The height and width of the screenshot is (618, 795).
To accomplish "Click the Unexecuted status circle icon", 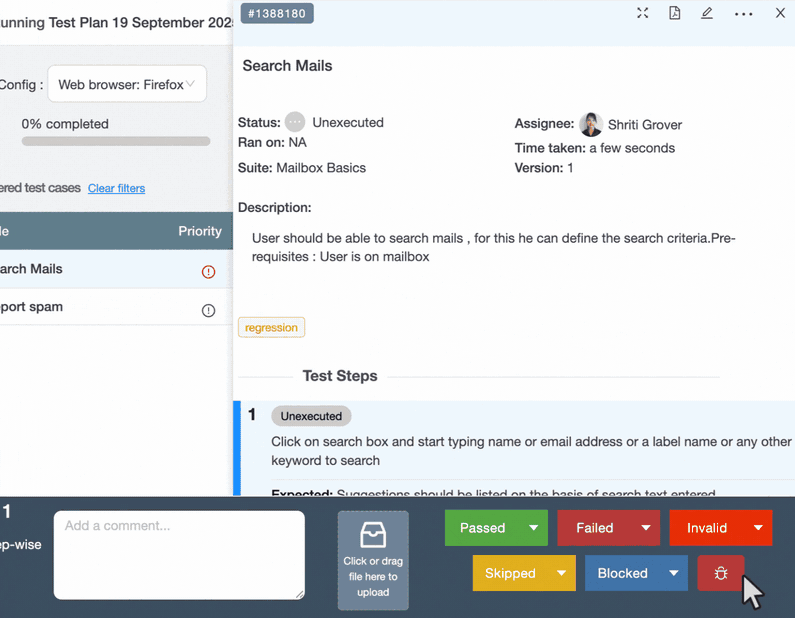I will click(x=295, y=122).
